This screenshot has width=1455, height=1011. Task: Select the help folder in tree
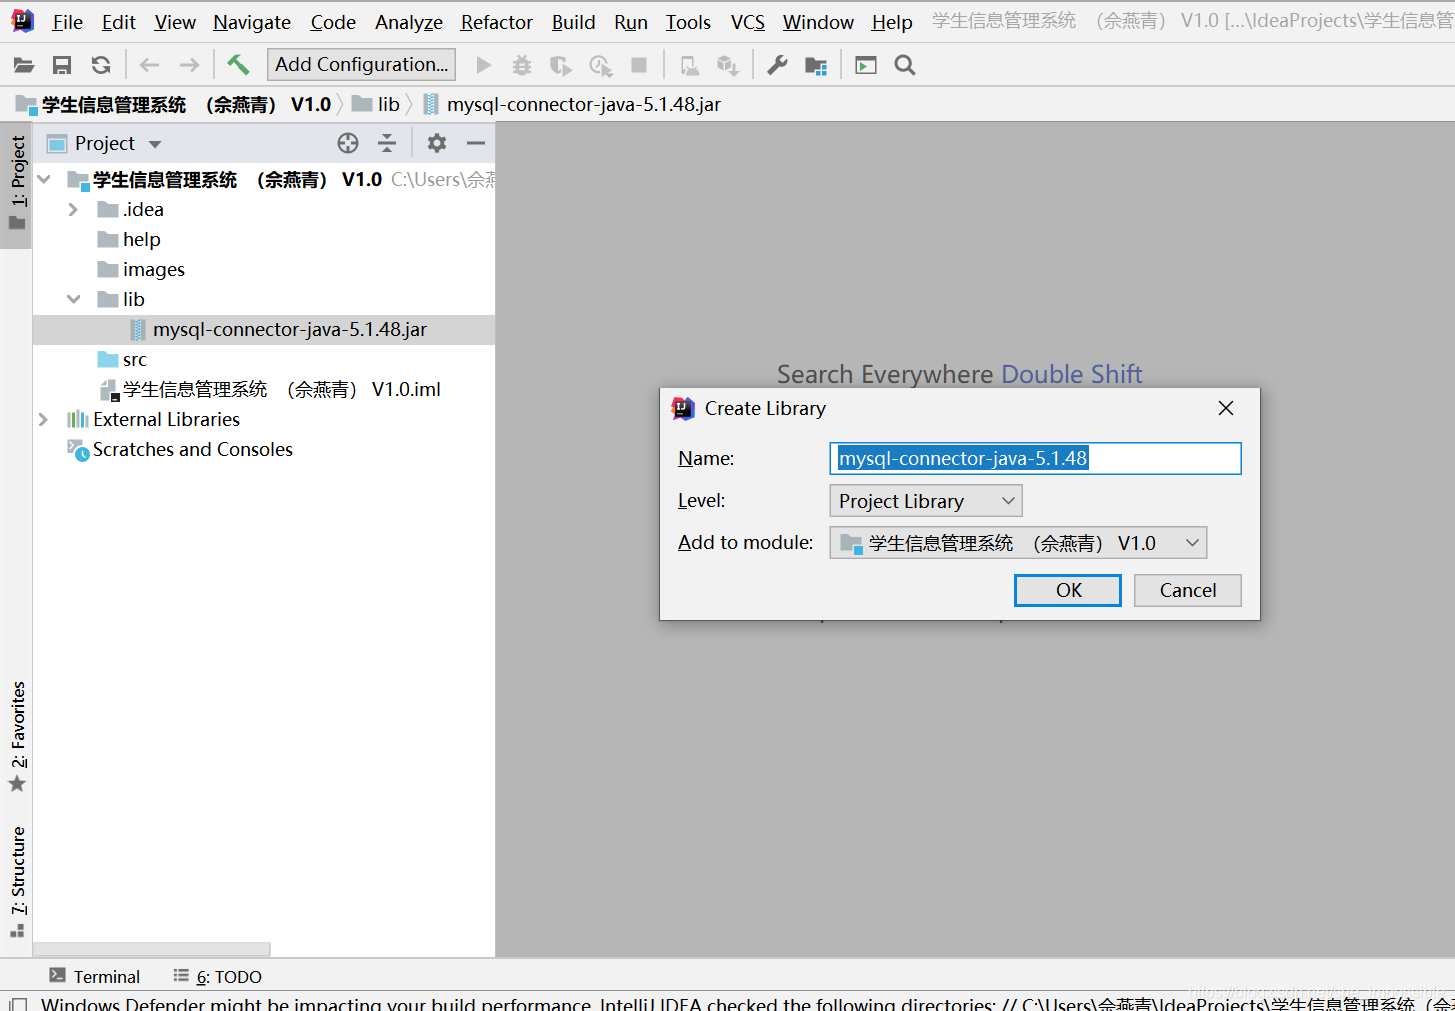[141, 240]
